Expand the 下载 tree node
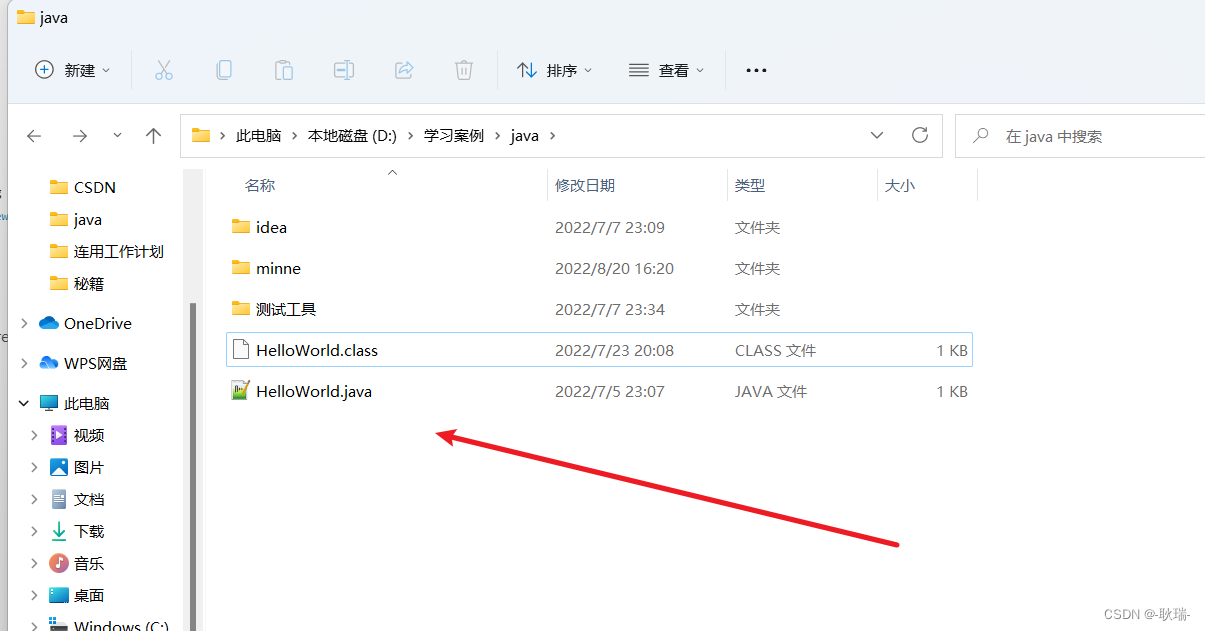The height and width of the screenshot is (631, 1205). [34, 531]
